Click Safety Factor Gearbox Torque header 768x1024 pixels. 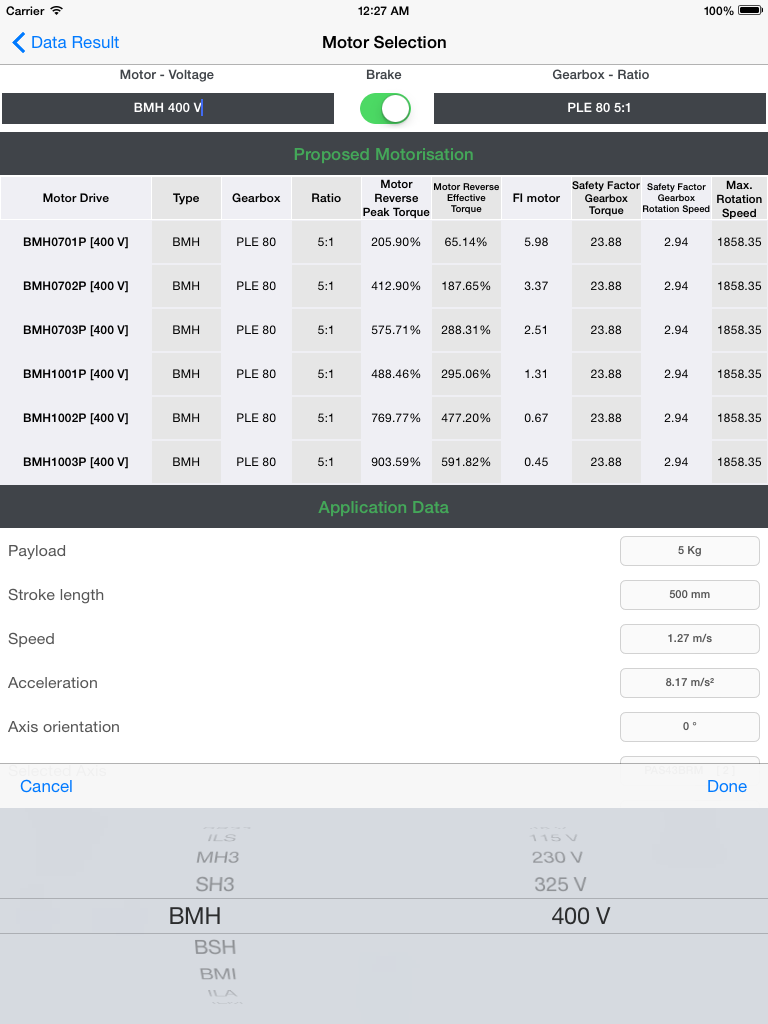point(606,198)
